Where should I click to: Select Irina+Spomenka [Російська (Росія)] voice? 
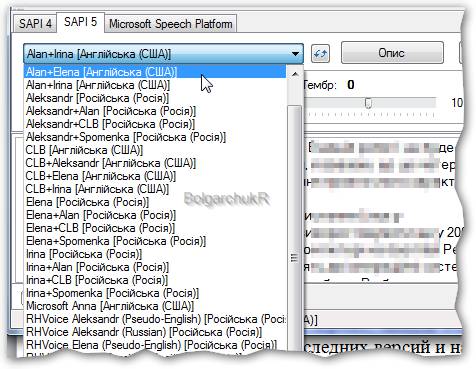click(x=155, y=293)
